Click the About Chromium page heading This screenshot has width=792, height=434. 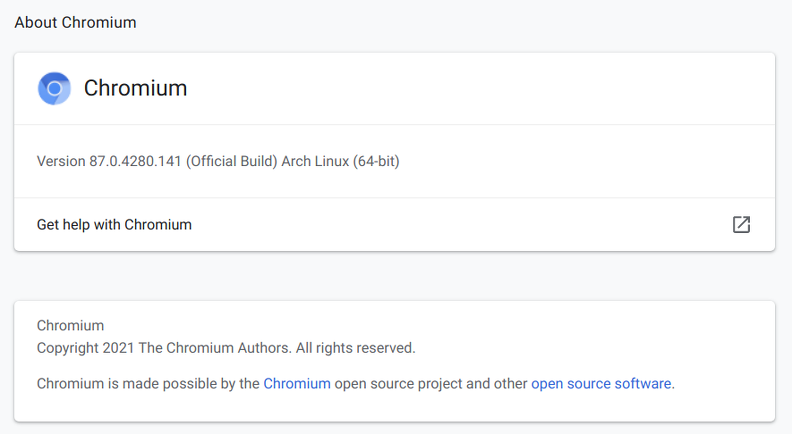(x=75, y=23)
